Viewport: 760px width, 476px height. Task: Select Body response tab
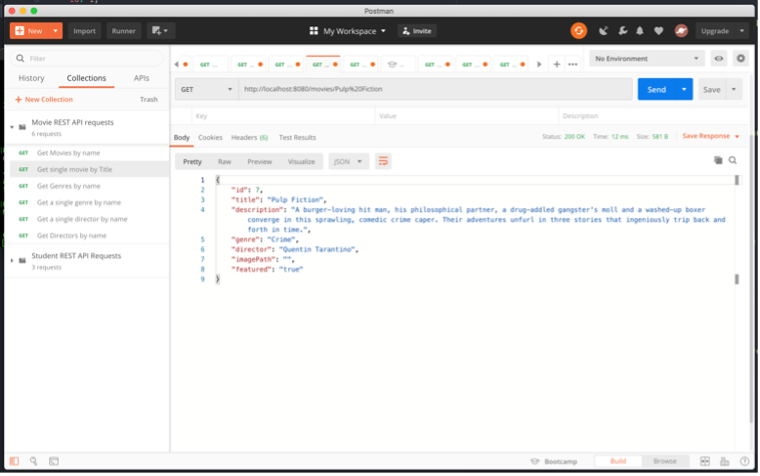[x=182, y=138]
